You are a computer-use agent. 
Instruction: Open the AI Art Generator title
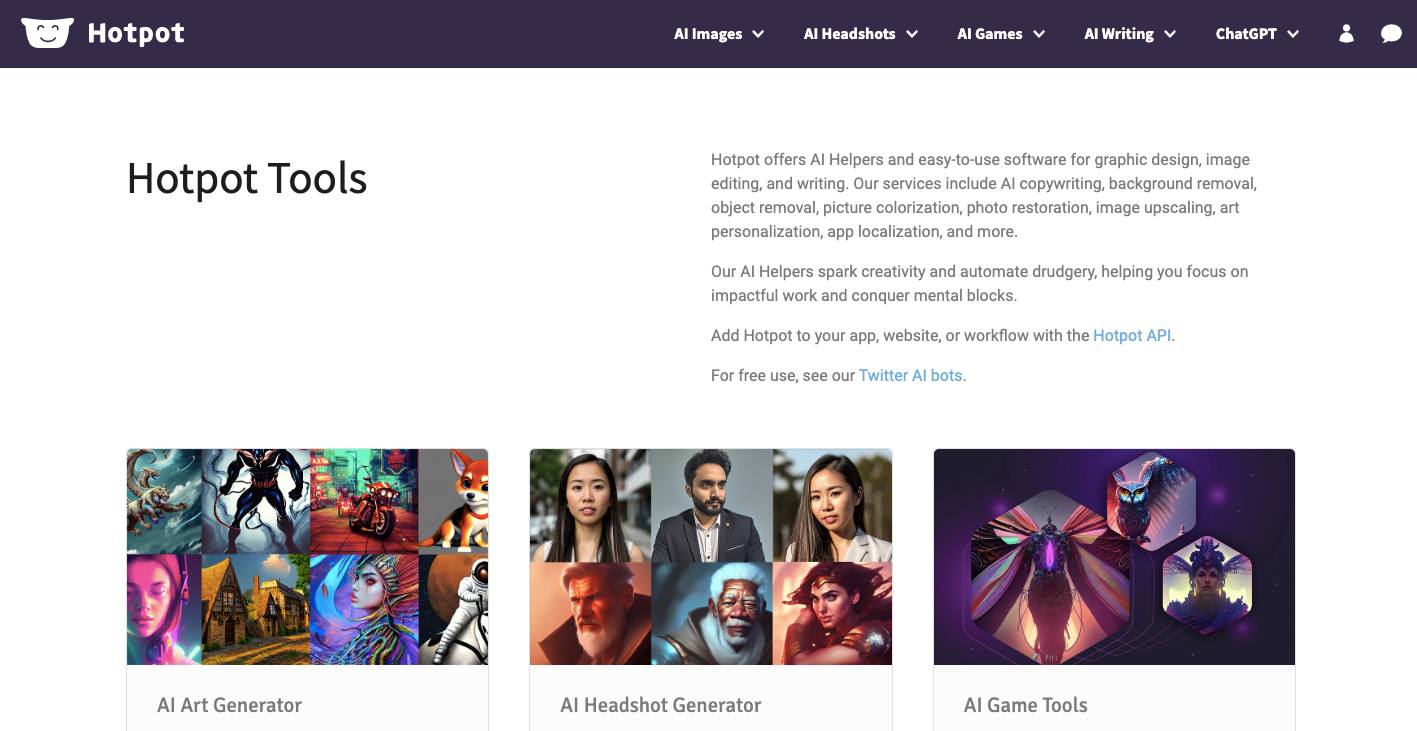pyautogui.click(x=229, y=705)
